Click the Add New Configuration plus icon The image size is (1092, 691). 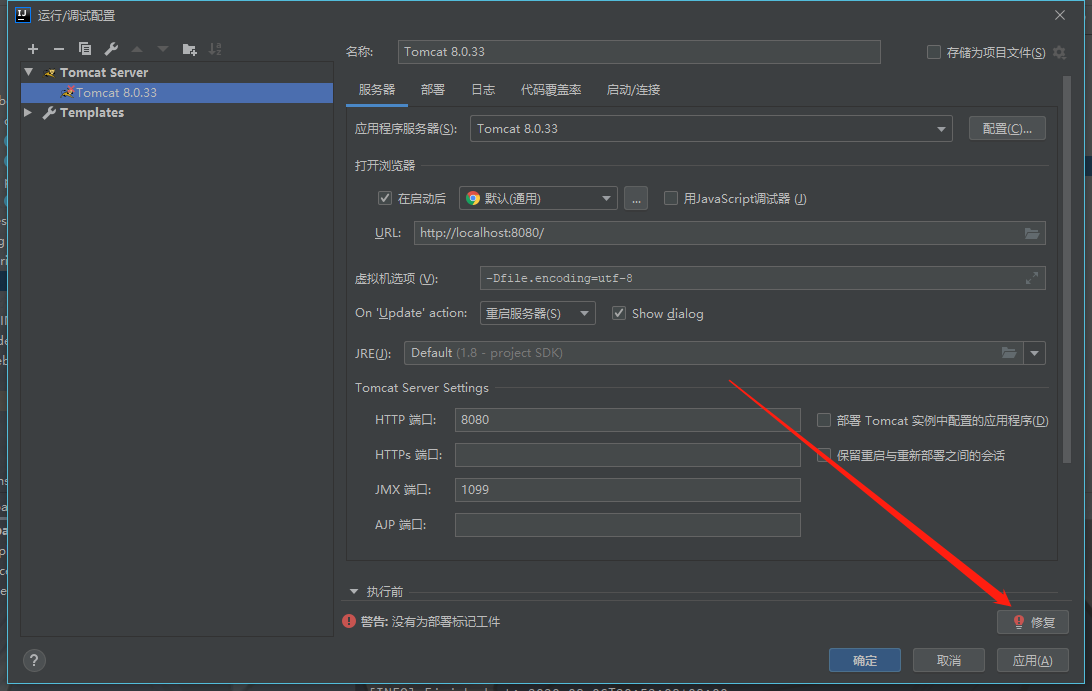click(x=32, y=49)
